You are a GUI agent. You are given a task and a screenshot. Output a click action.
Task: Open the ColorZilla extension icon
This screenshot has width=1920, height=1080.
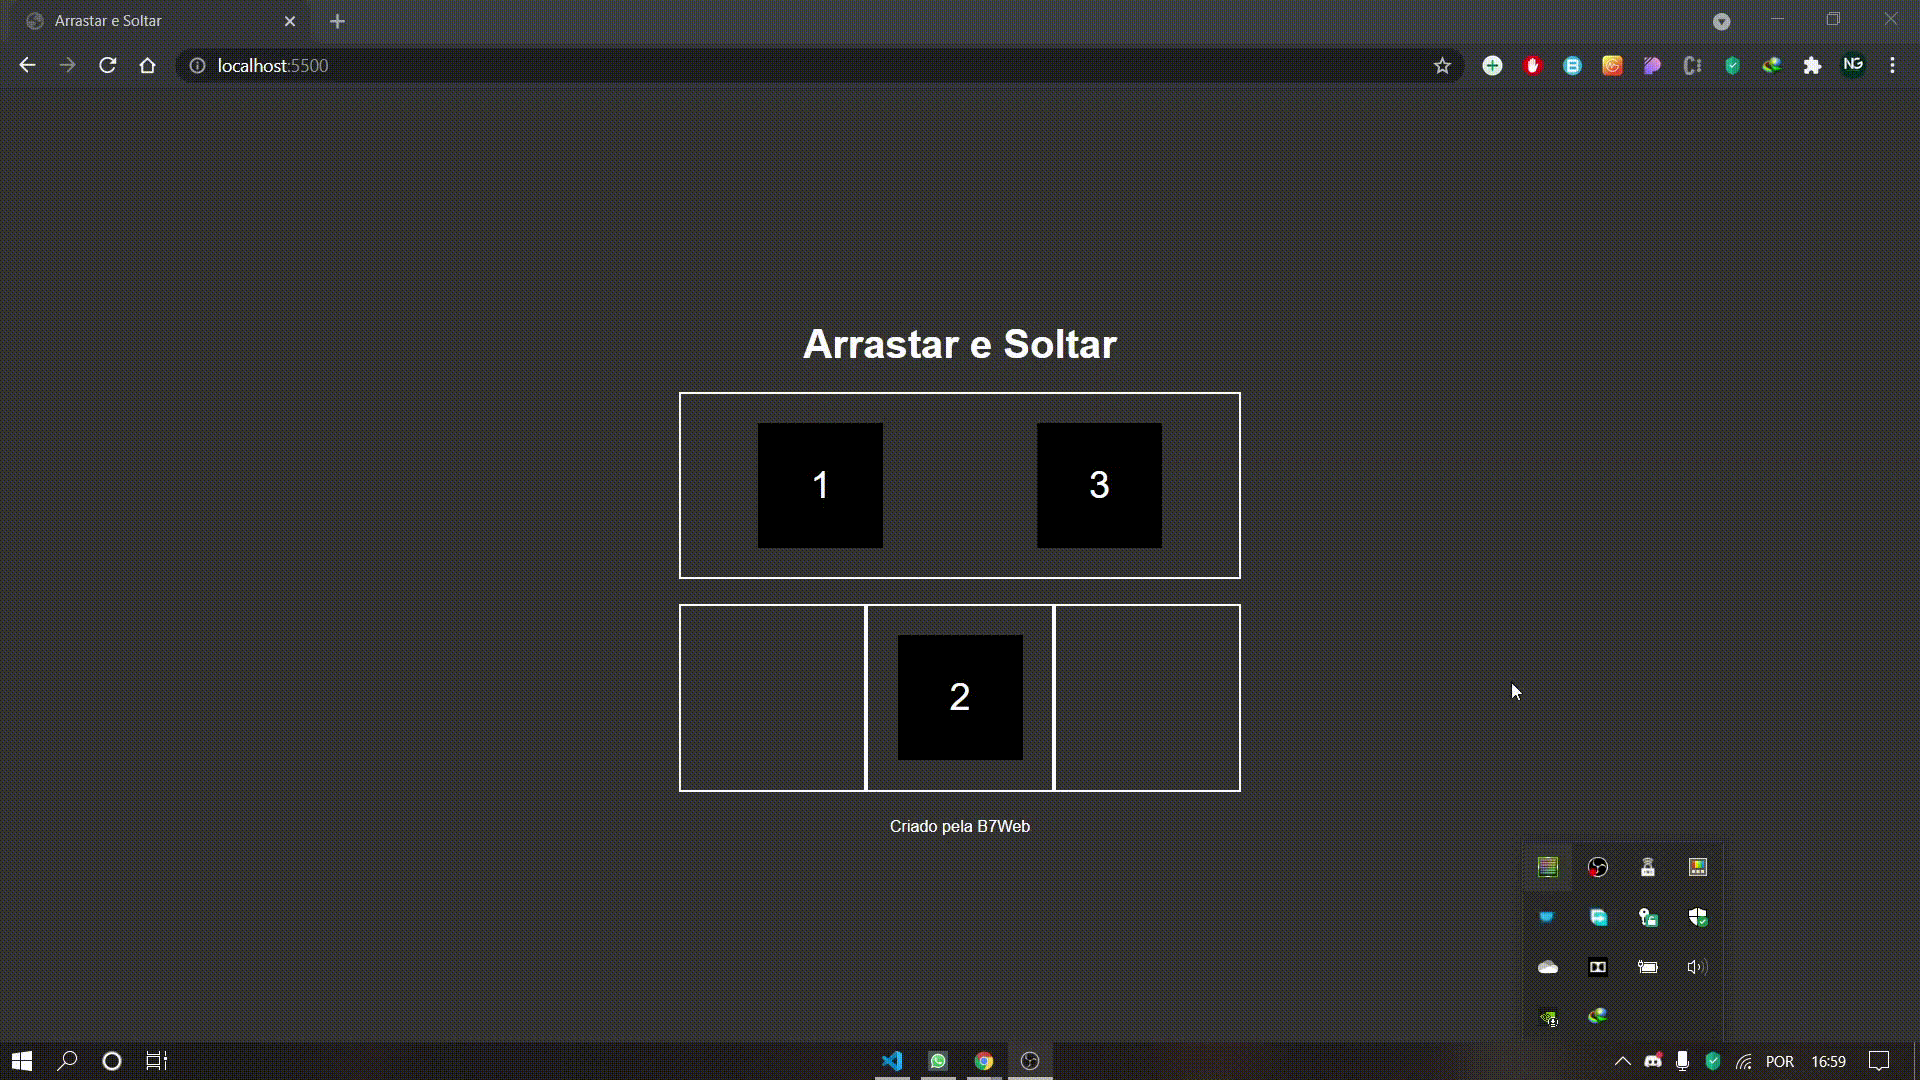(1772, 65)
